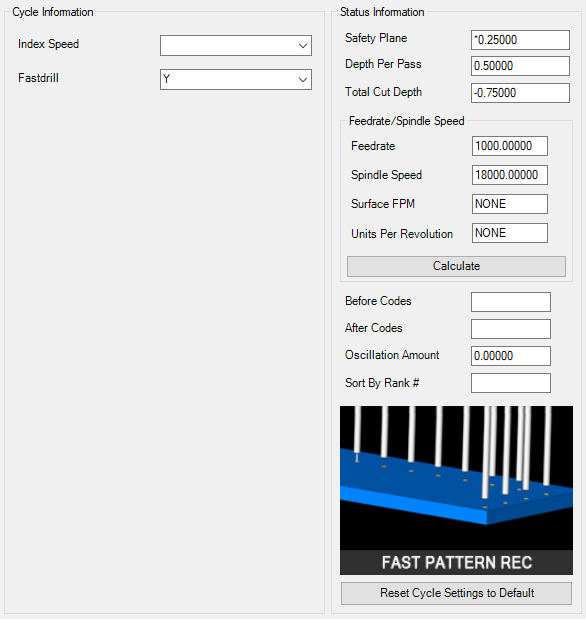The width and height of the screenshot is (586, 619).
Task: Click the Calculate button
Action: tap(456, 266)
